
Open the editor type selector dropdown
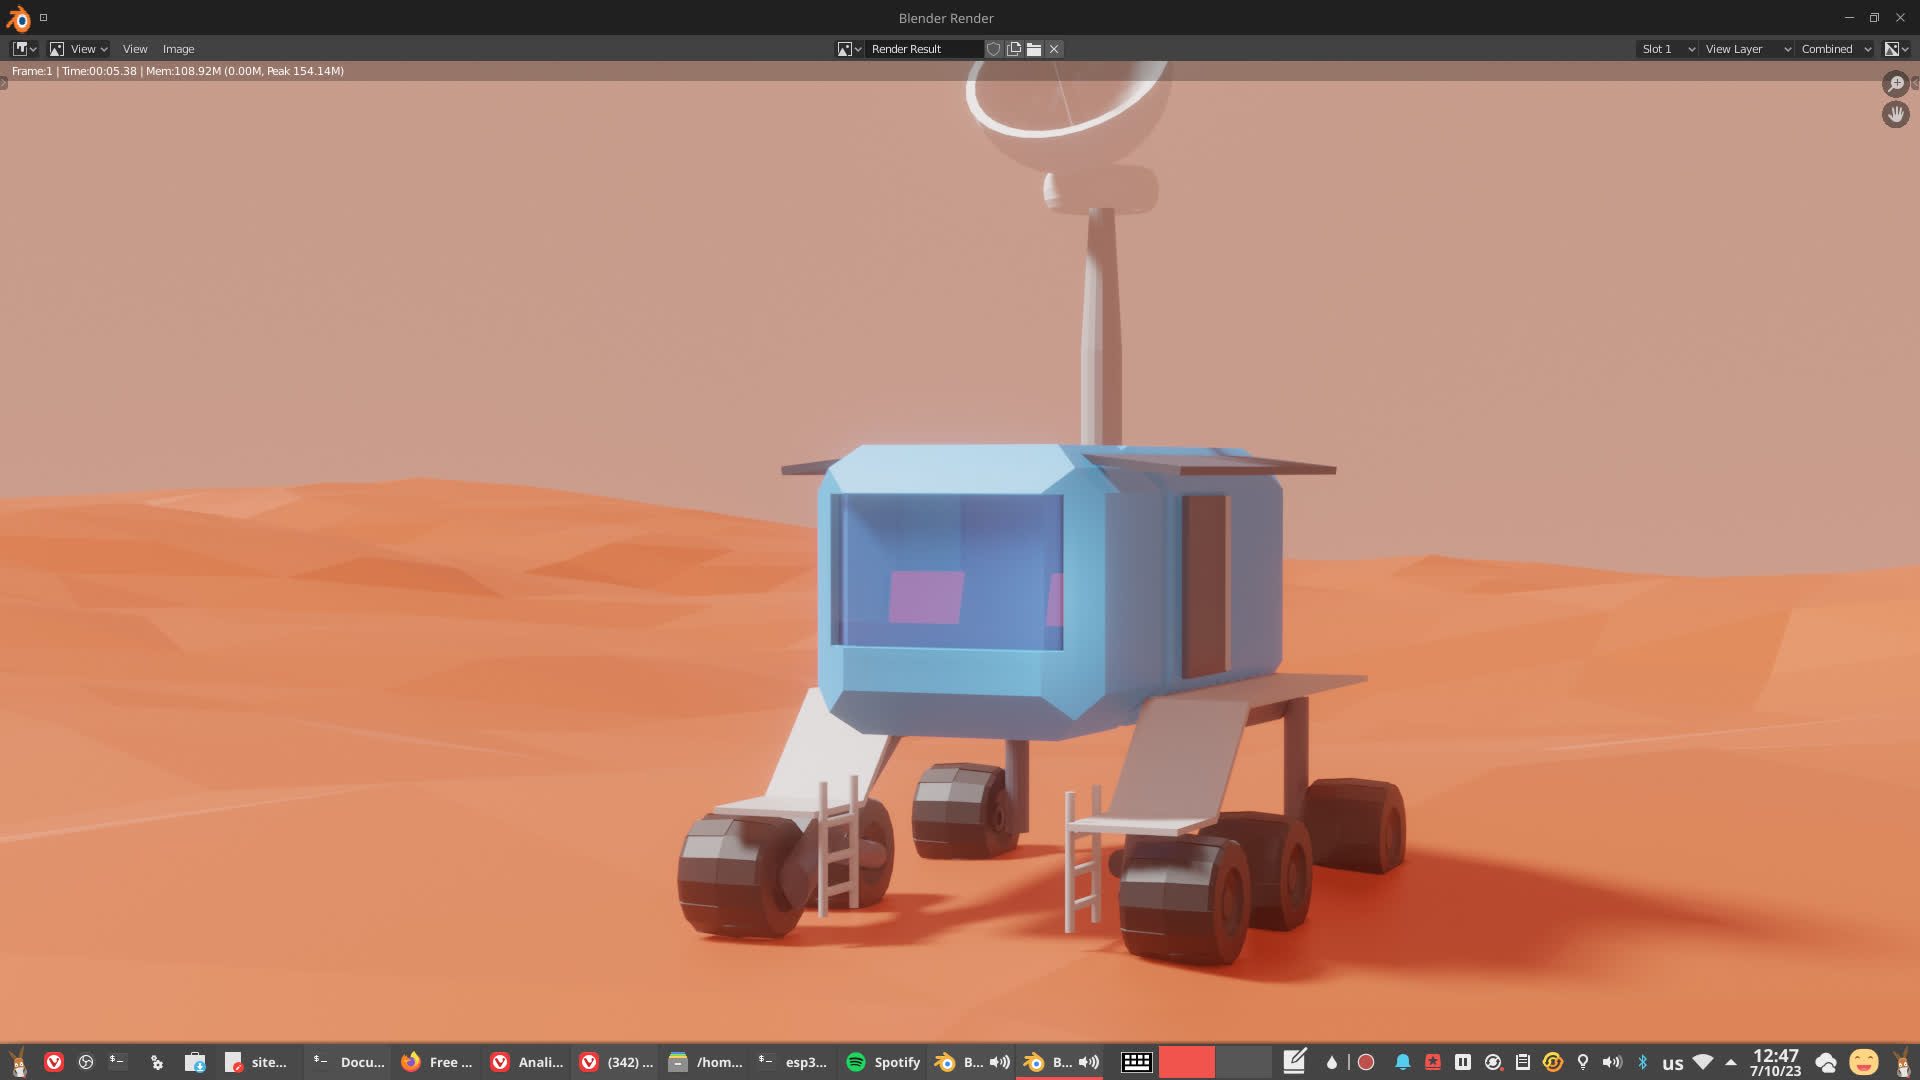coord(24,49)
